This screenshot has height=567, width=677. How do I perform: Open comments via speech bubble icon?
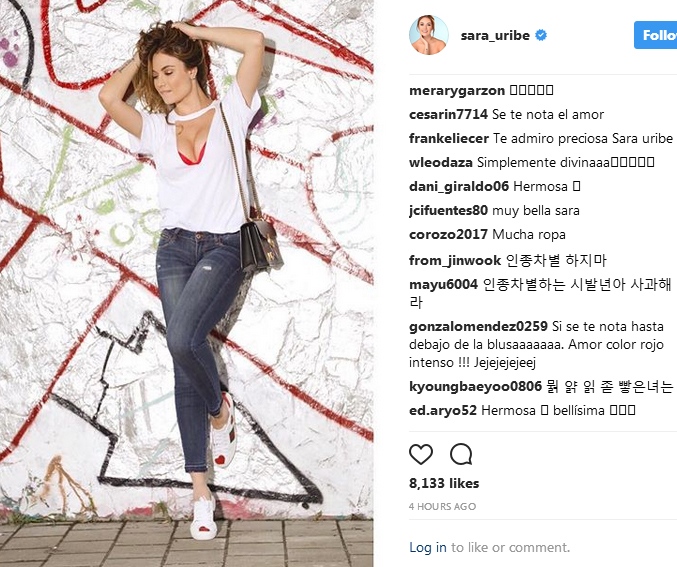pos(461,454)
